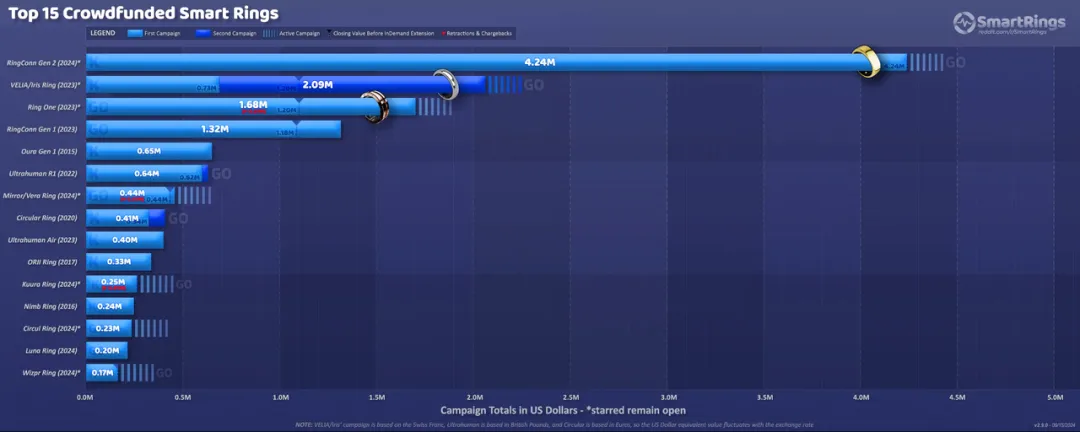Click the 4.24M value on the top bar
This screenshot has width=1080, height=432.
click(540, 62)
